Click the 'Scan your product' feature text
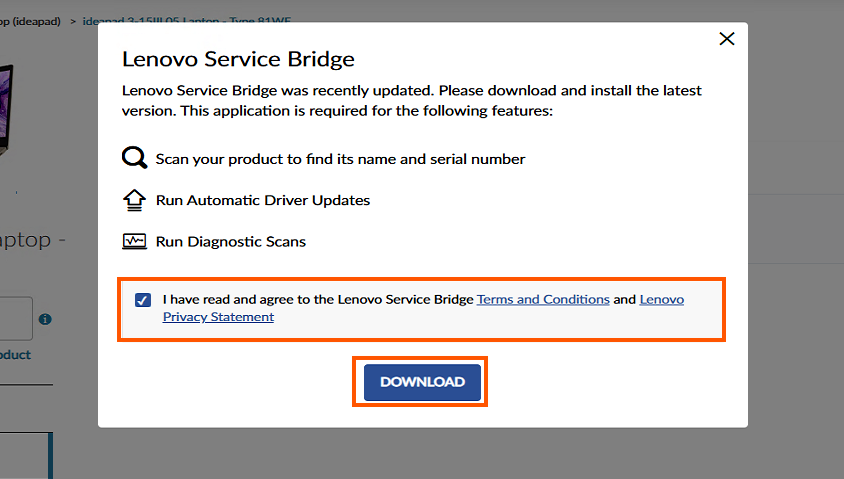The image size is (844, 479). (x=340, y=159)
